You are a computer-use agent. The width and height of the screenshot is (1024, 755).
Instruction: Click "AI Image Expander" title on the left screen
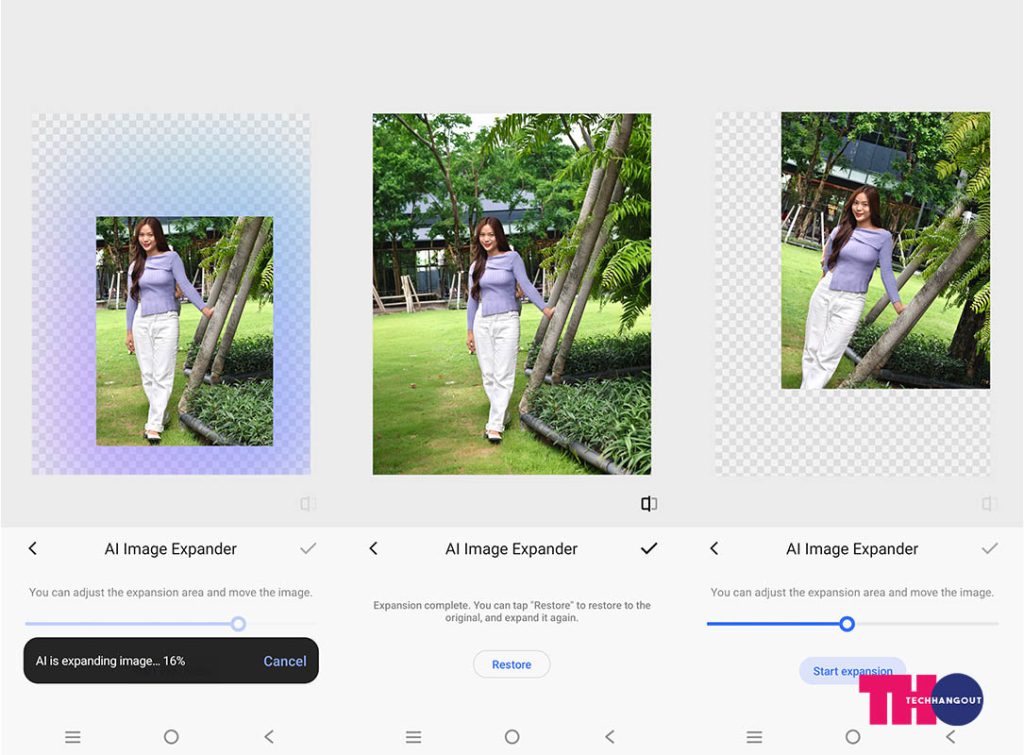[170, 549]
